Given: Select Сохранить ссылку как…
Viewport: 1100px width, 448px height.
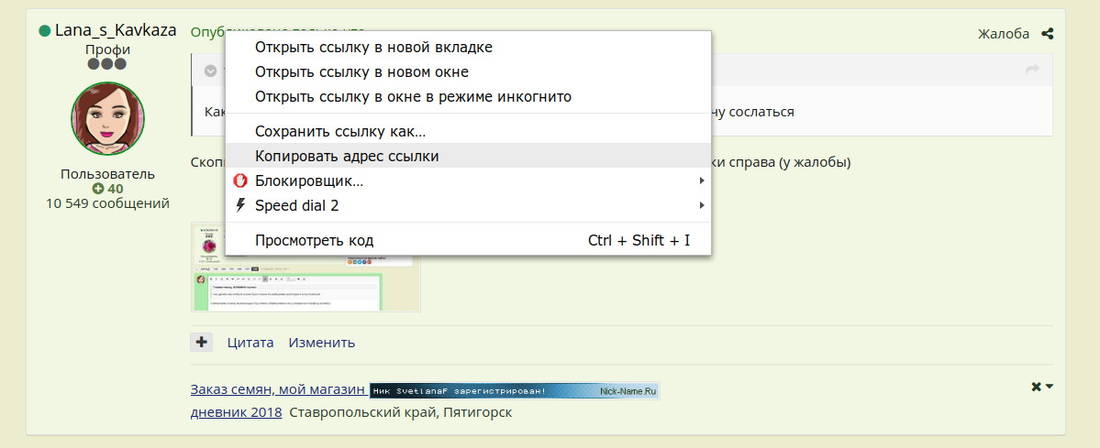Looking at the screenshot, I should 340,131.
